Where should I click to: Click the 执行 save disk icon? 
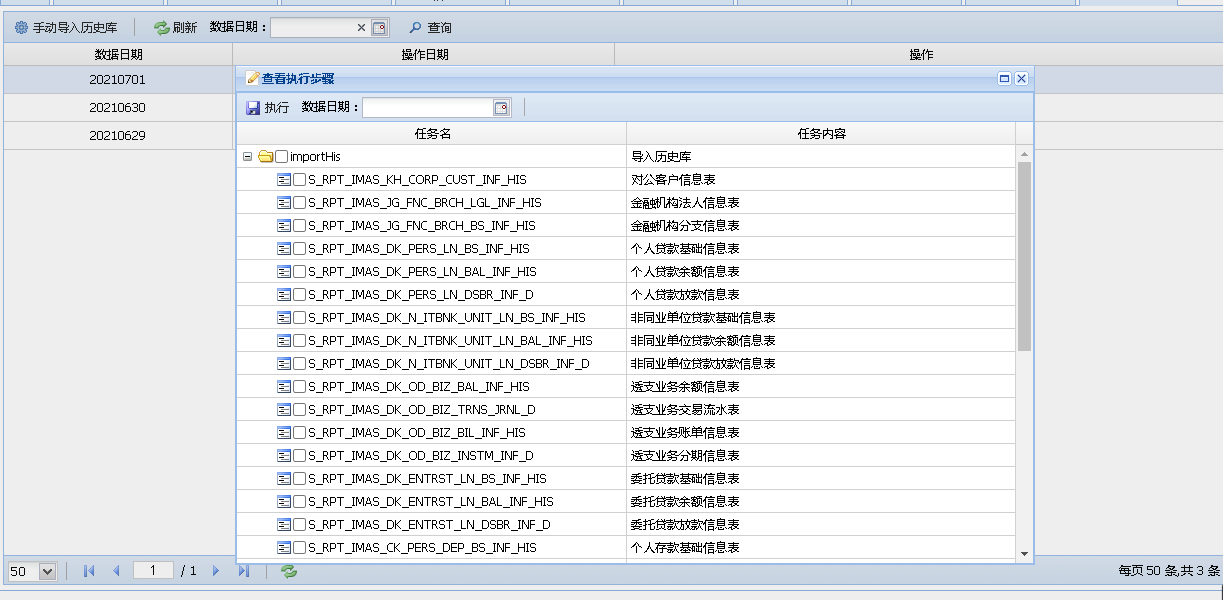click(253, 108)
